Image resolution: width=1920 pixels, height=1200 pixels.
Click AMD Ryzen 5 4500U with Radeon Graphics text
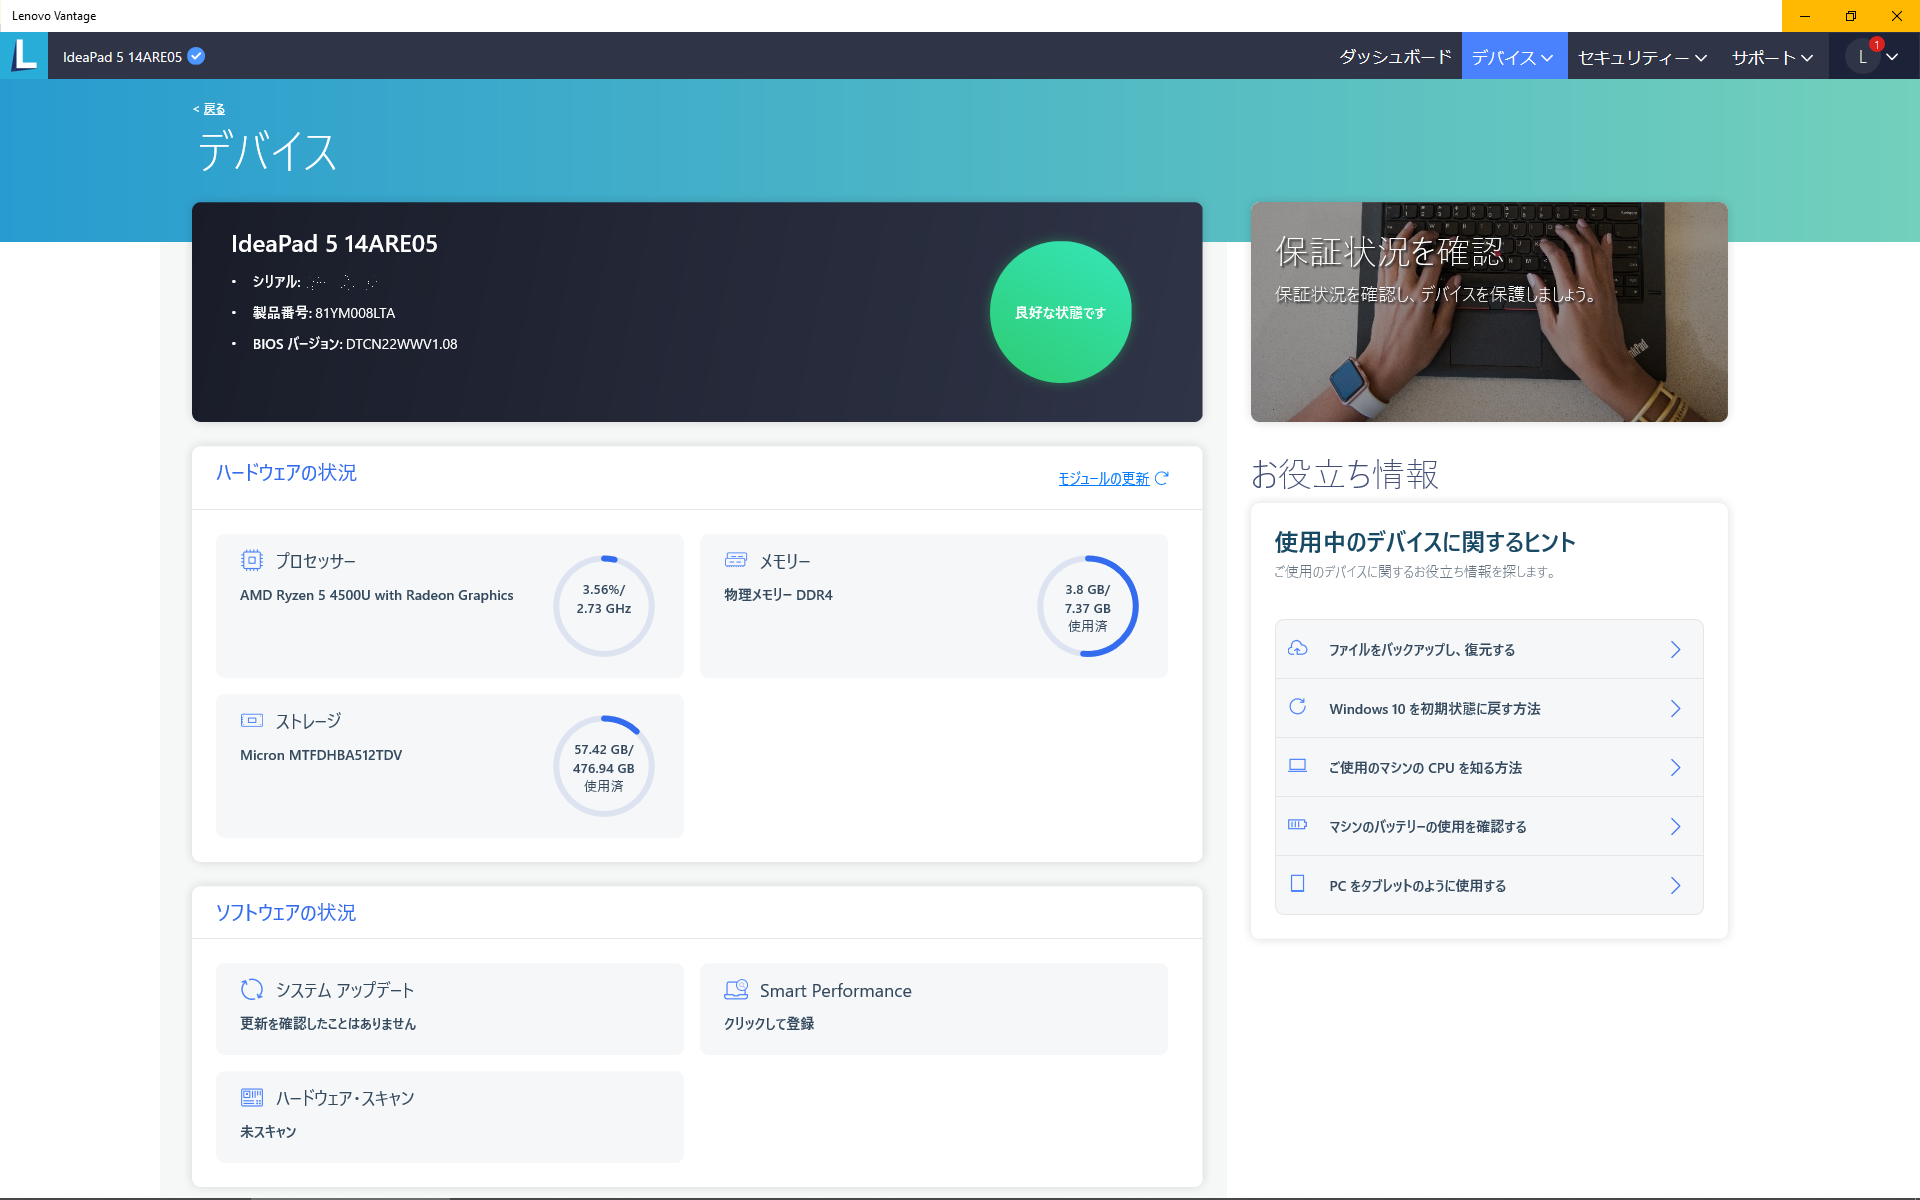[377, 595]
